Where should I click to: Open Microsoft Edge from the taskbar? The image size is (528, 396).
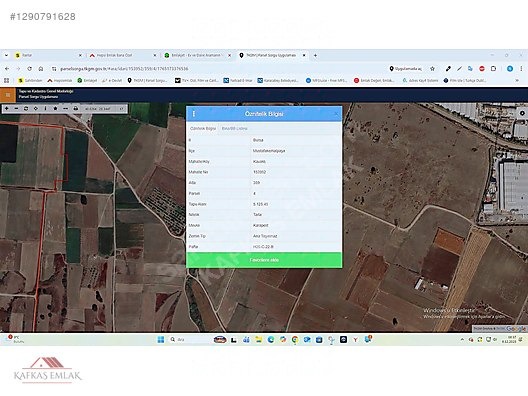coord(271,339)
